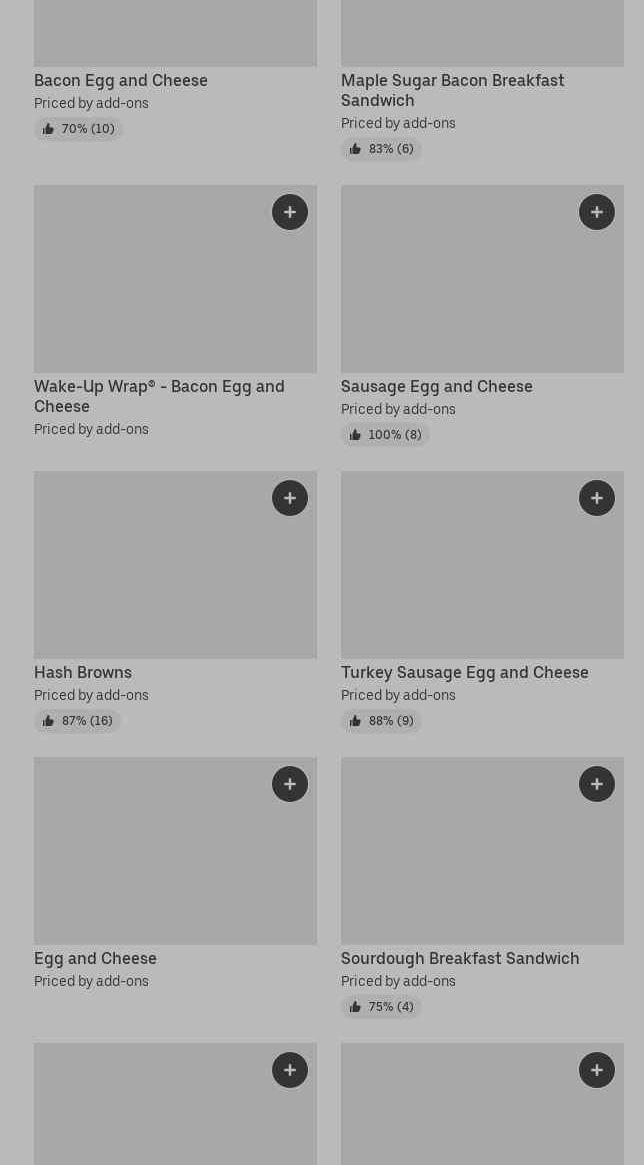Add Egg and Cheese using plus button

click(x=290, y=784)
